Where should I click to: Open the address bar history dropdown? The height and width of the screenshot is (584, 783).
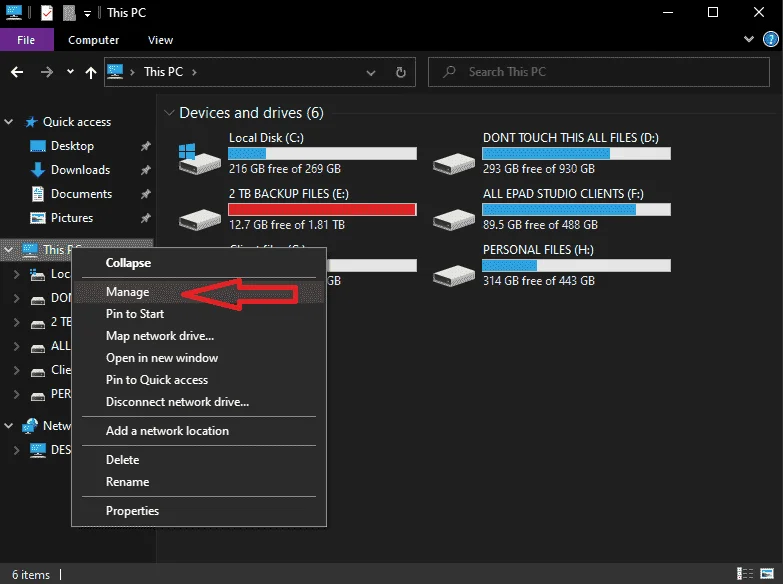371,73
